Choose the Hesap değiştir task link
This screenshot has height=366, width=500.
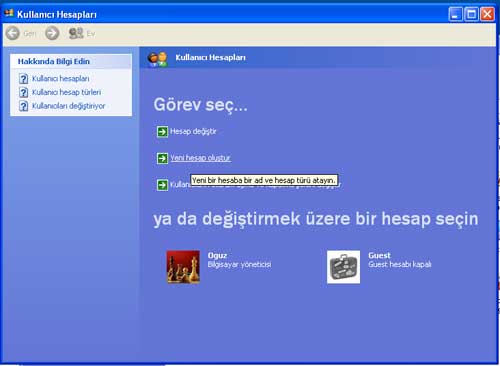(x=193, y=131)
